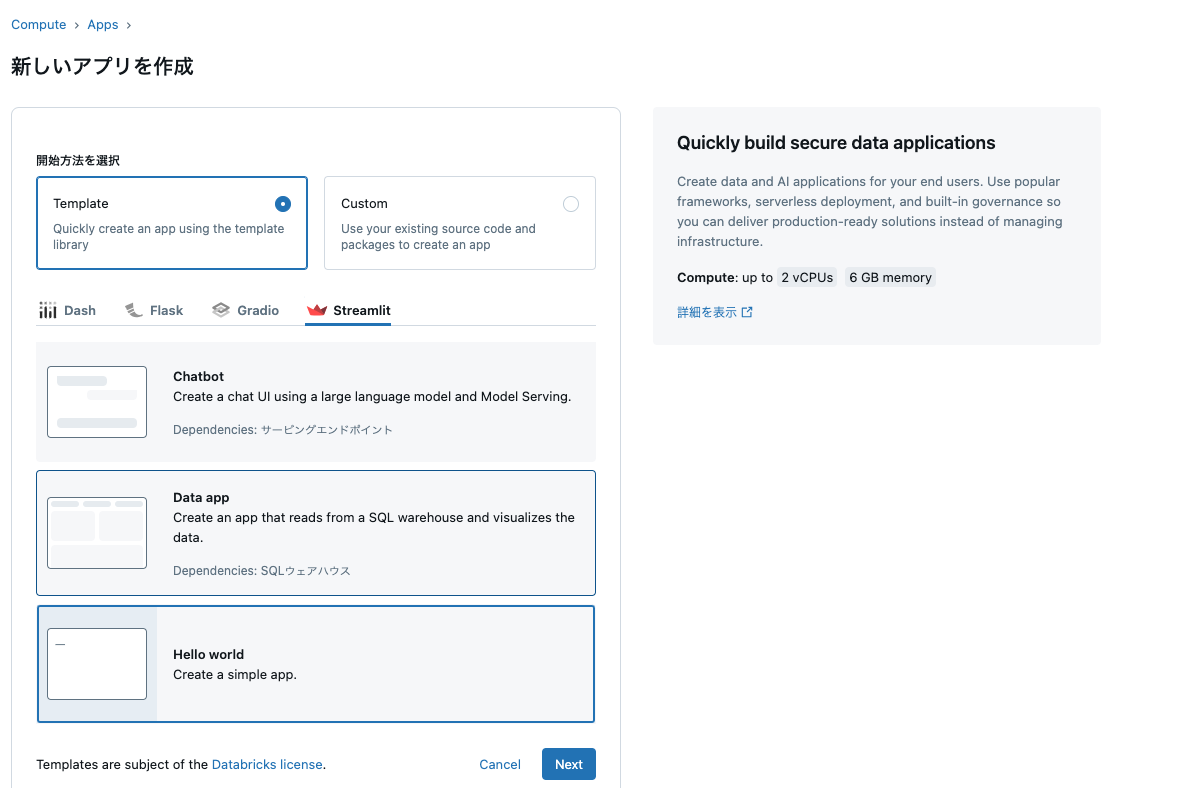
Task: Select the Streamlit tab label
Action: pos(361,310)
